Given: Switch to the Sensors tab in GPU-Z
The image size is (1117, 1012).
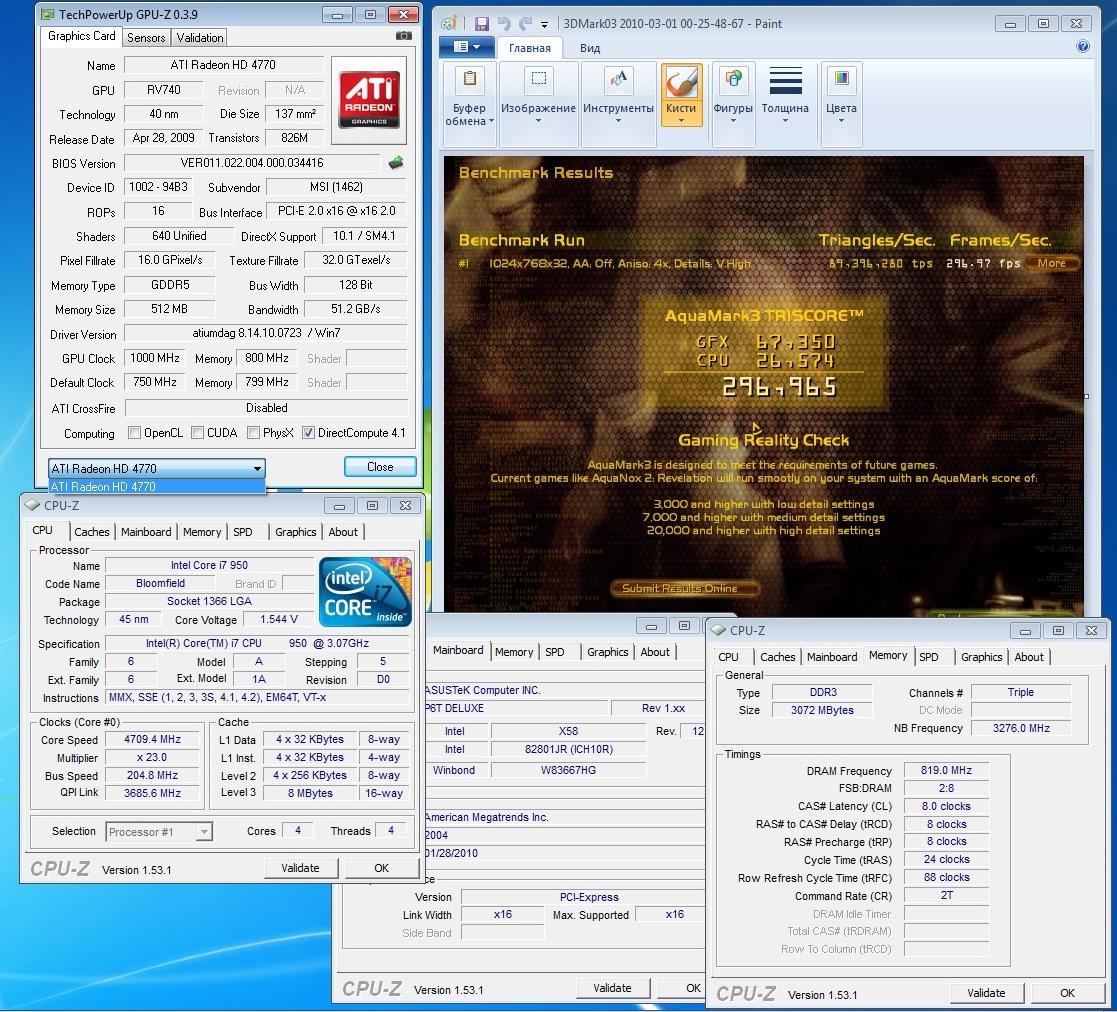Looking at the screenshot, I should pyautogui.click(x=146, y=38).
